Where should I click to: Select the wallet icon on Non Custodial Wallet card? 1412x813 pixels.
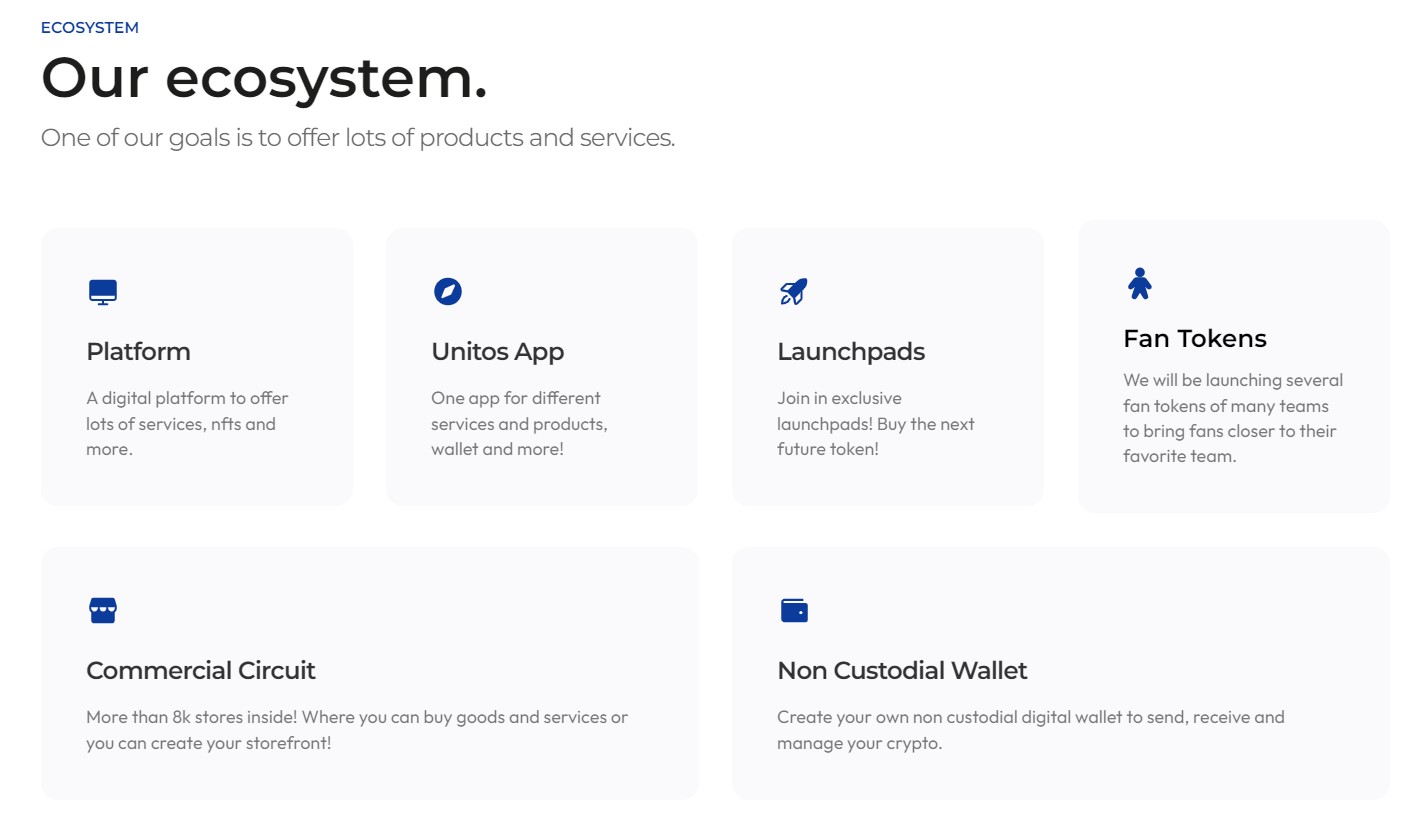coord(793,610)
